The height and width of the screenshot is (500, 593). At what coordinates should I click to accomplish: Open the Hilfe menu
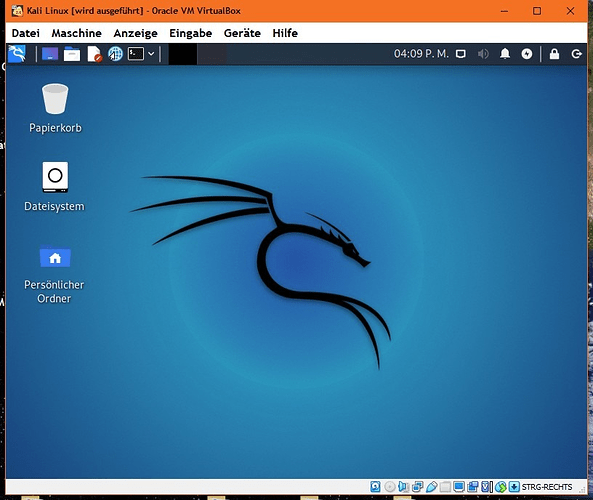285,33
